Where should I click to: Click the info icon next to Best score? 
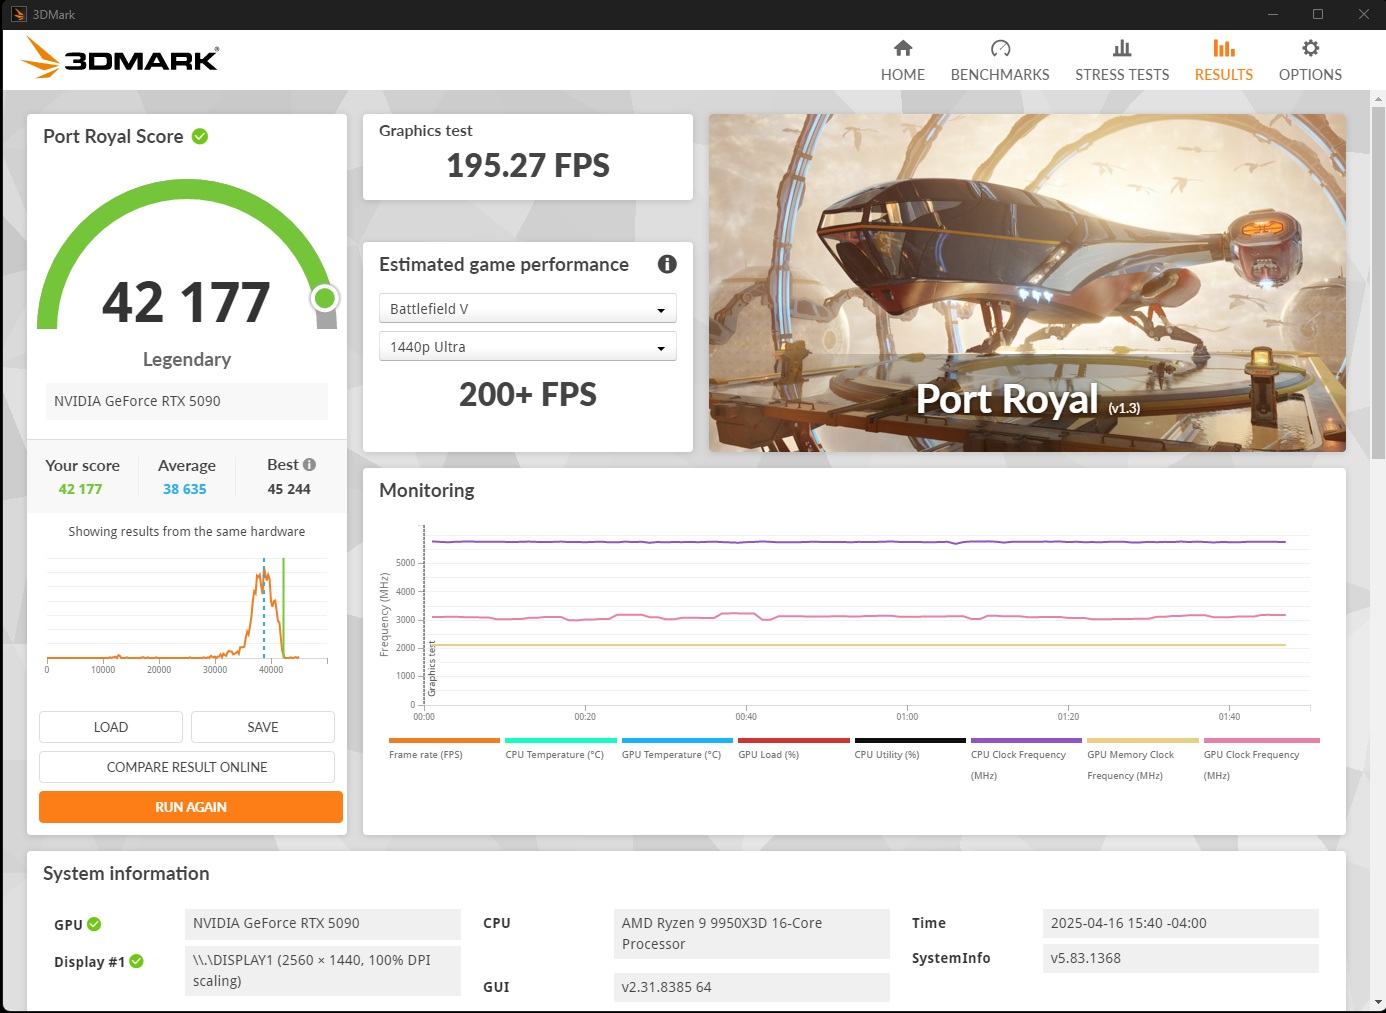click(309, 464)
